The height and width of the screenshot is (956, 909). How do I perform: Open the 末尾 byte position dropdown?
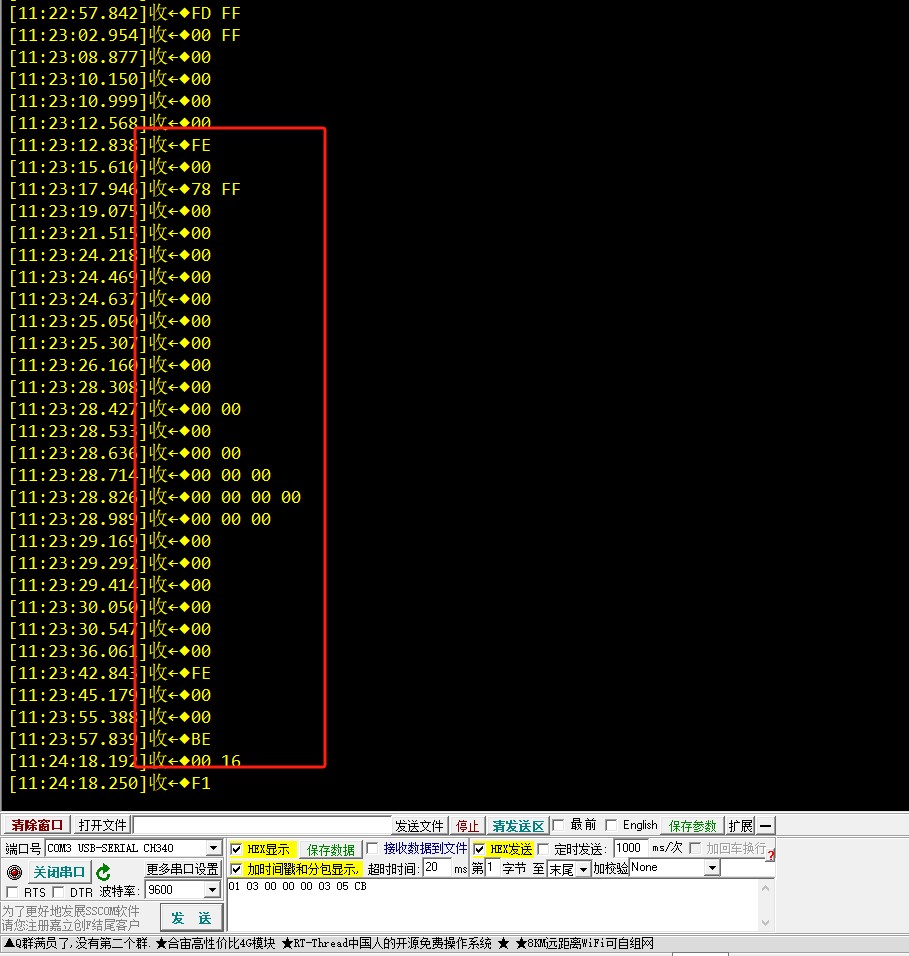point(583,869)
